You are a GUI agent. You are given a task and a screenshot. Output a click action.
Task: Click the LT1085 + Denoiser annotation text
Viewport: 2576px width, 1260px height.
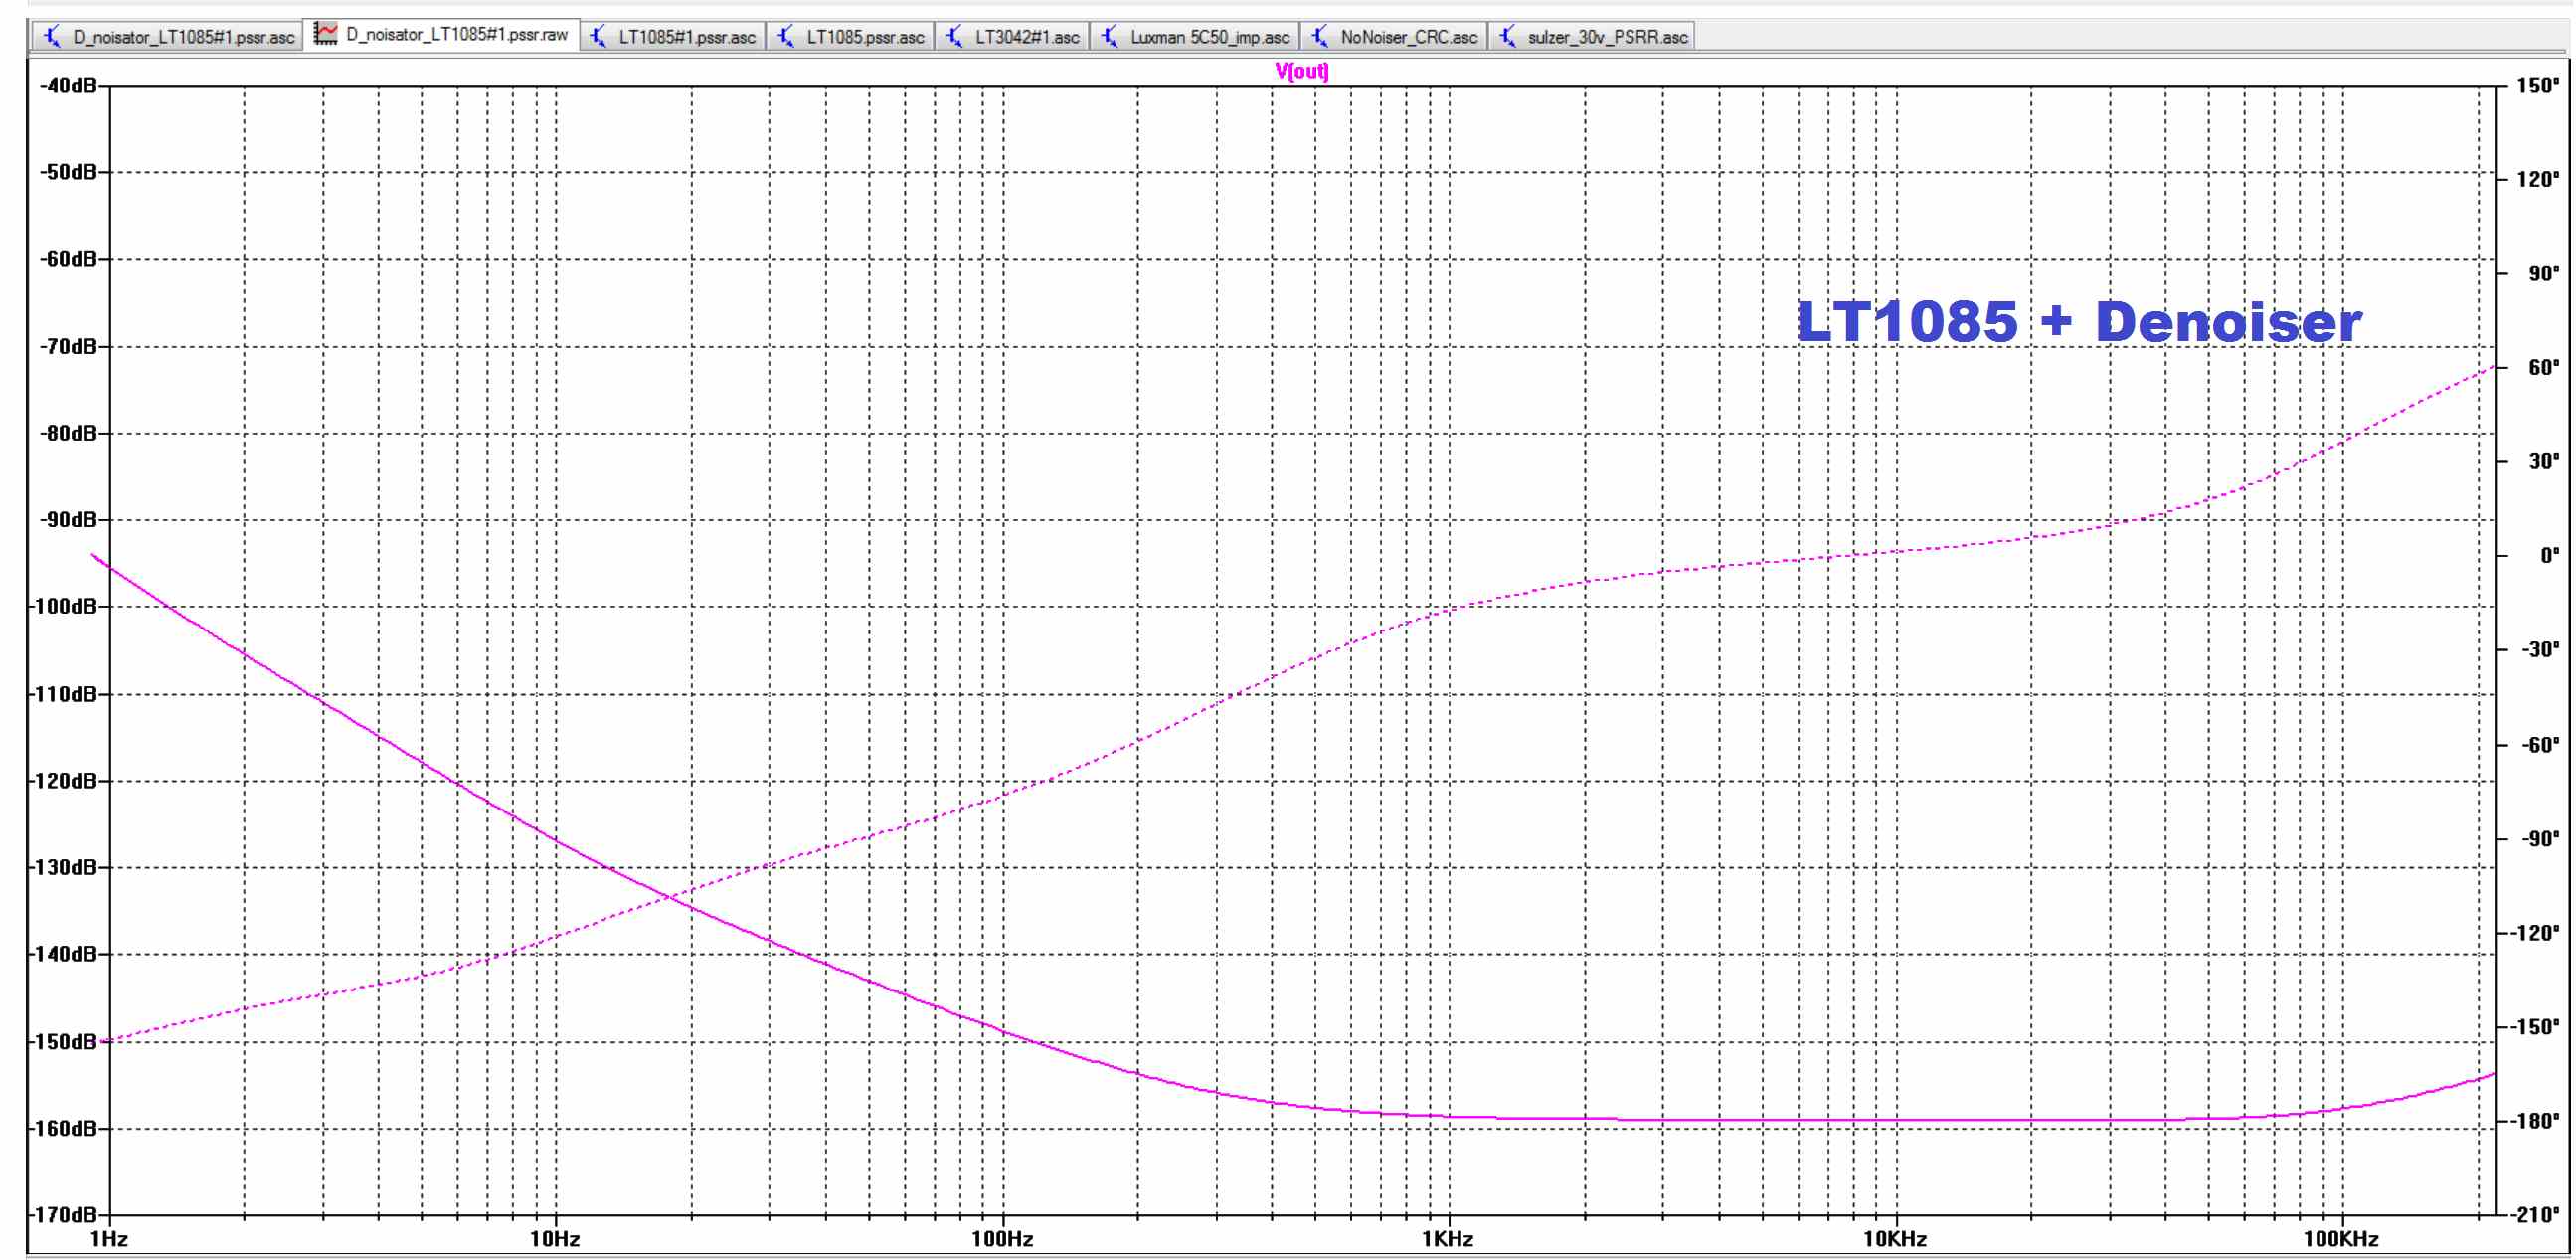[2079, 322]
